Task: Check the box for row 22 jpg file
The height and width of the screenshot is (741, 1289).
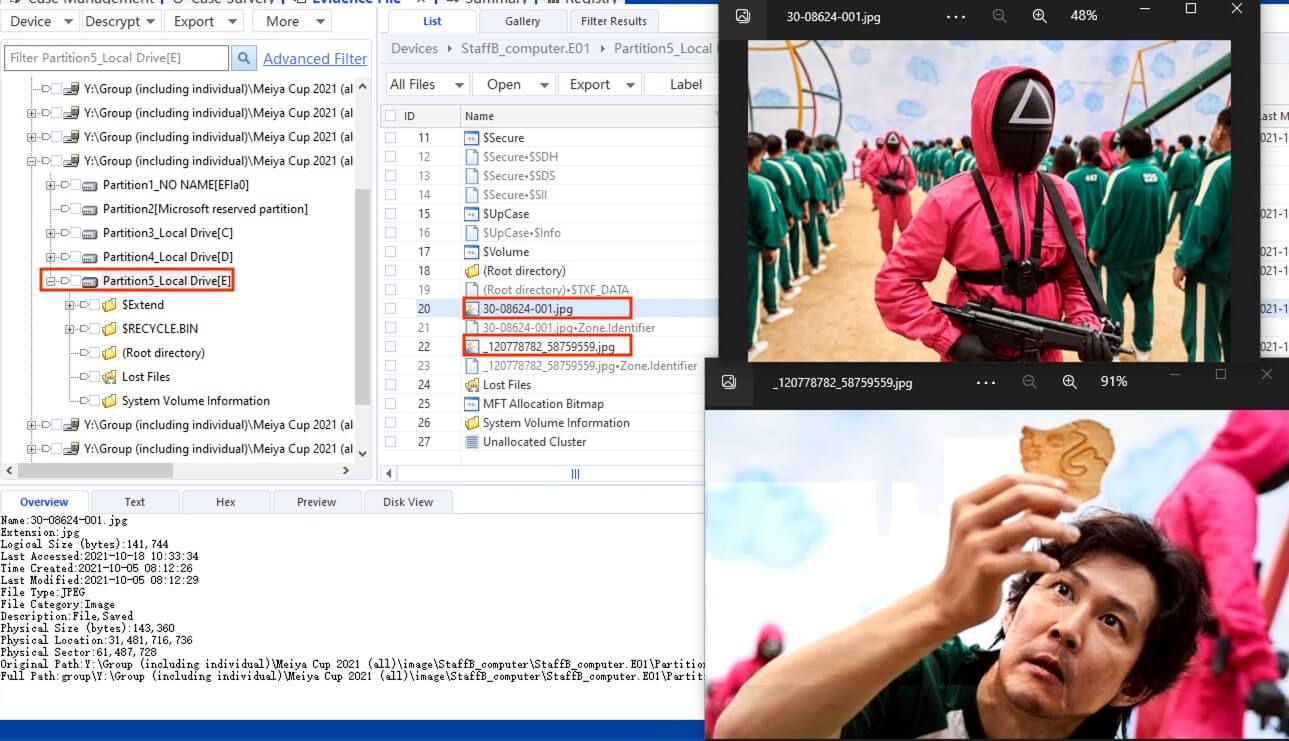Action: point(391,347)
